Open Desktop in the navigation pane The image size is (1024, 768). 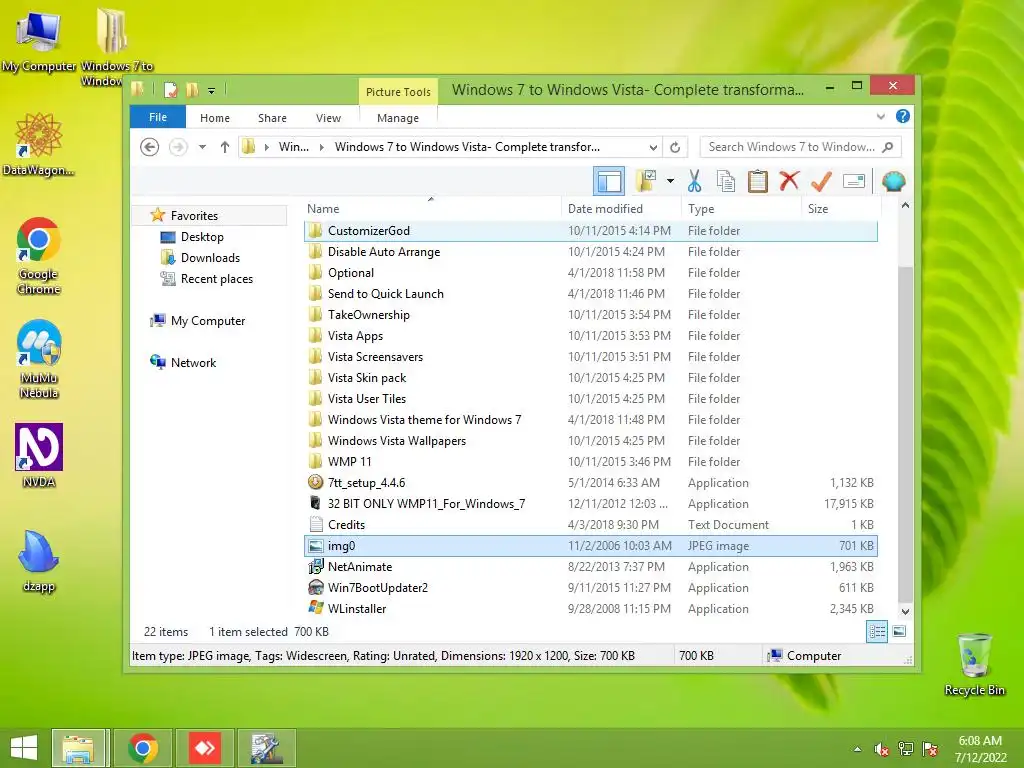click(202, 236)
